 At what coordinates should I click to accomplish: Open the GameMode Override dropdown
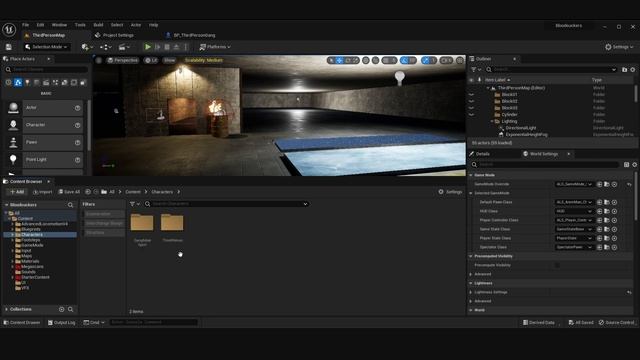tap(574, 184)
